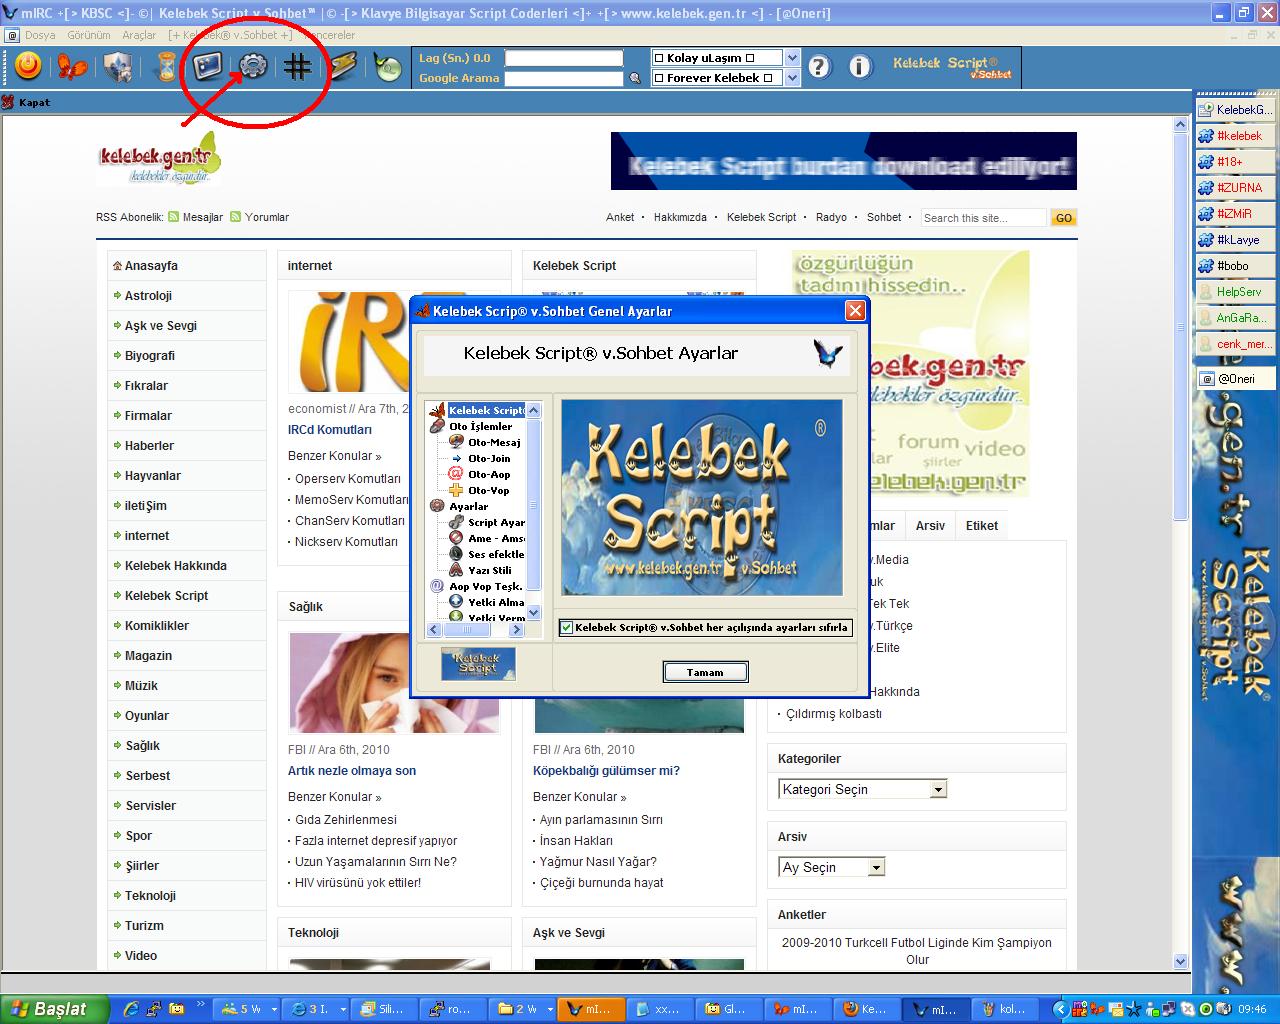1280x1024 pixels.
Task: Switch to the Arsiv tab
Action: click(930, 525)
